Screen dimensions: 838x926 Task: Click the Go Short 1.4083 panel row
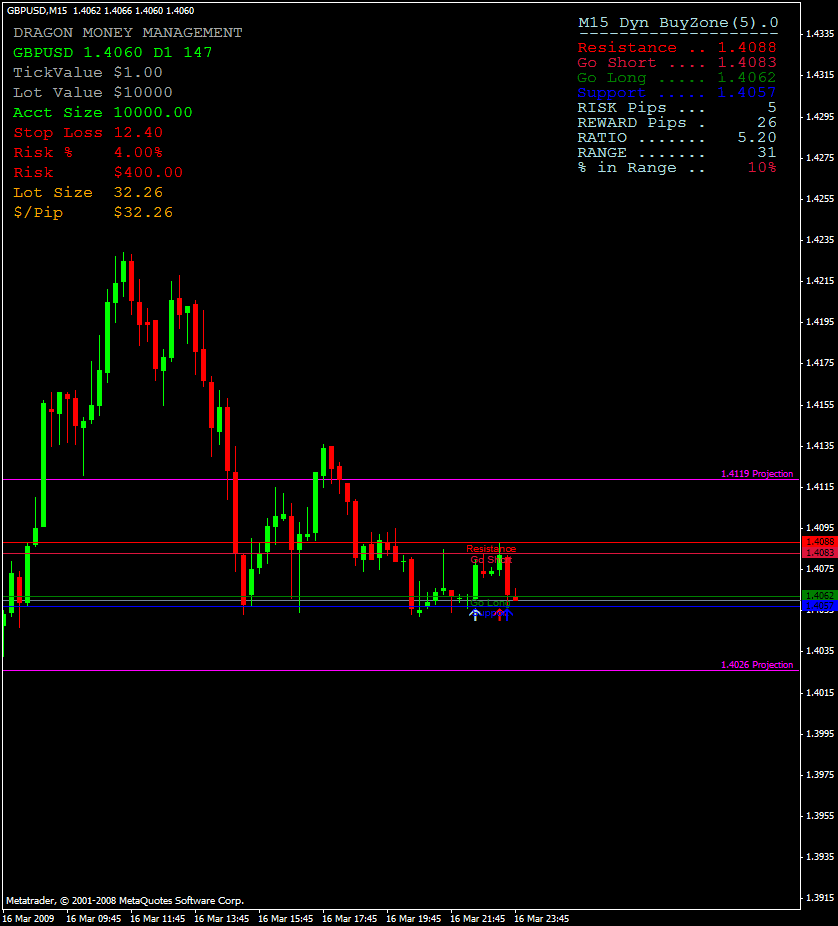(x=677, y=63)
